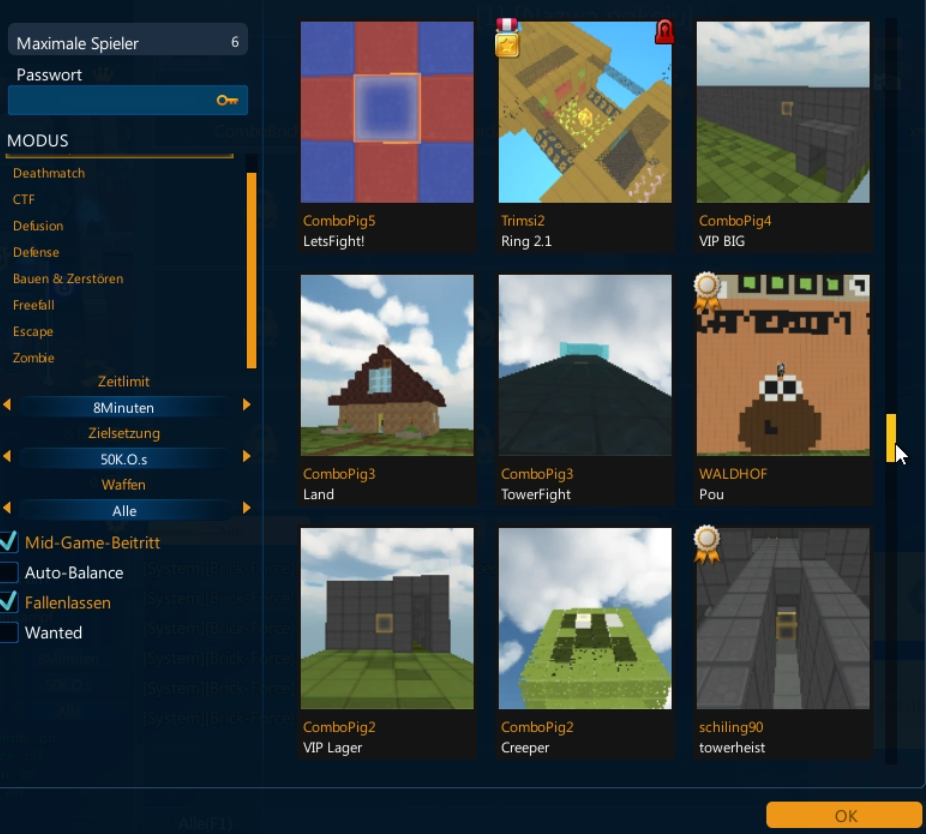Screen dimensions: 926x834
Task: Uncheck the Fallenlassen option
Action: 9,602
